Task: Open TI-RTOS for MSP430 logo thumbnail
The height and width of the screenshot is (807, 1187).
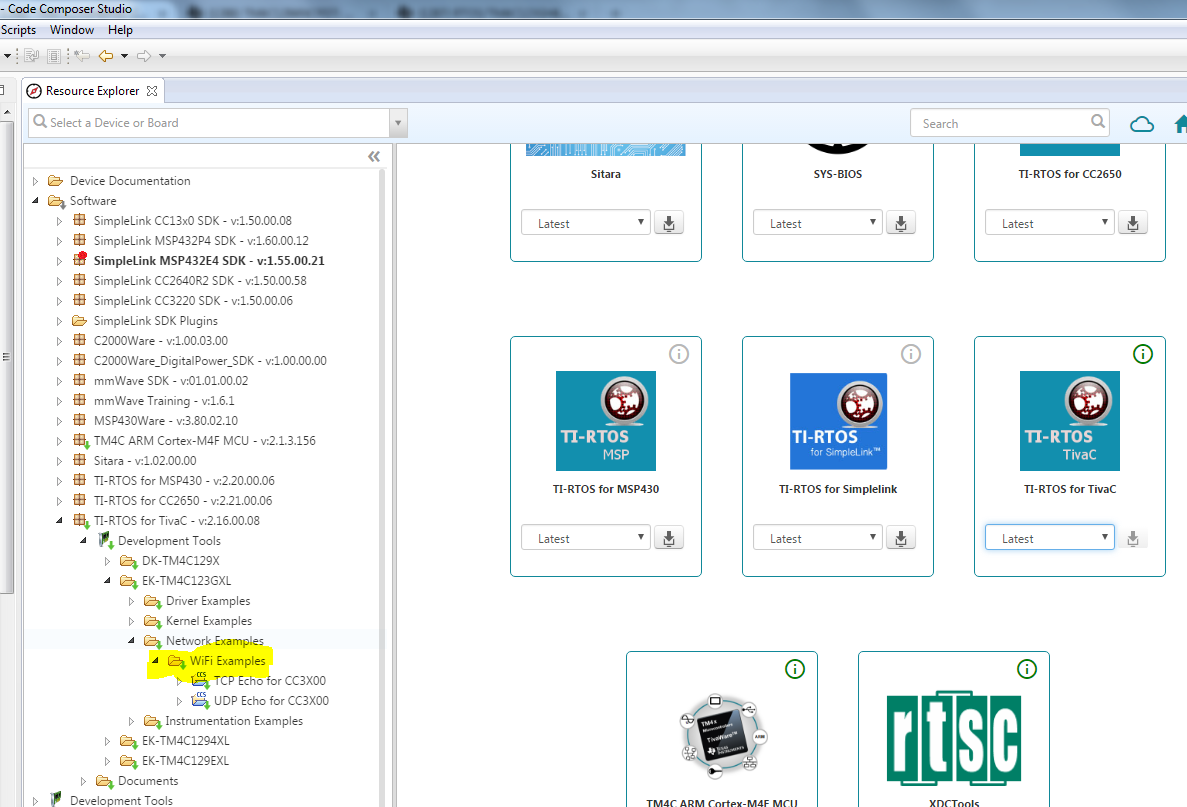Action: pos(606,421)
